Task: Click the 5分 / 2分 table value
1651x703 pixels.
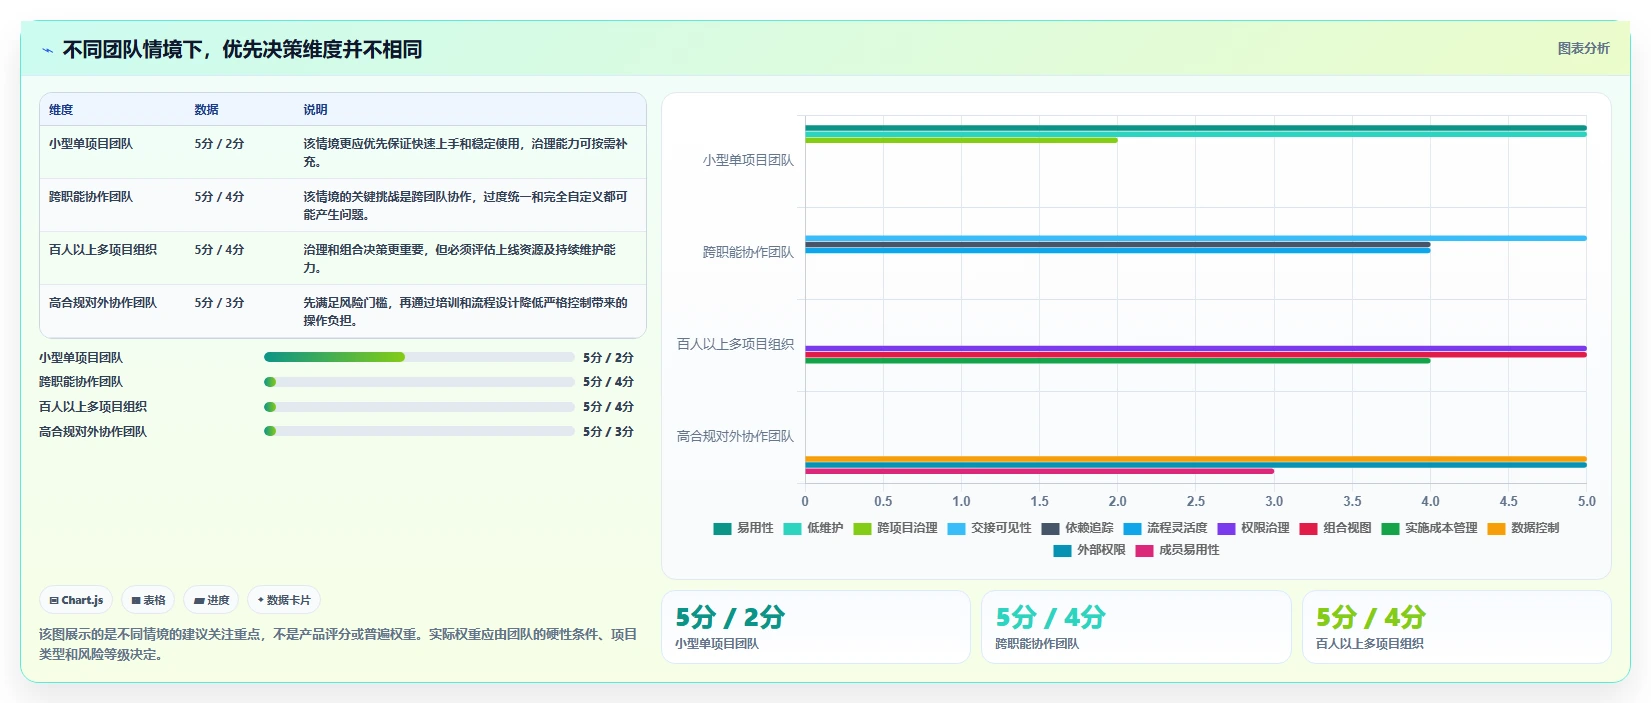Action: point(220,144)
